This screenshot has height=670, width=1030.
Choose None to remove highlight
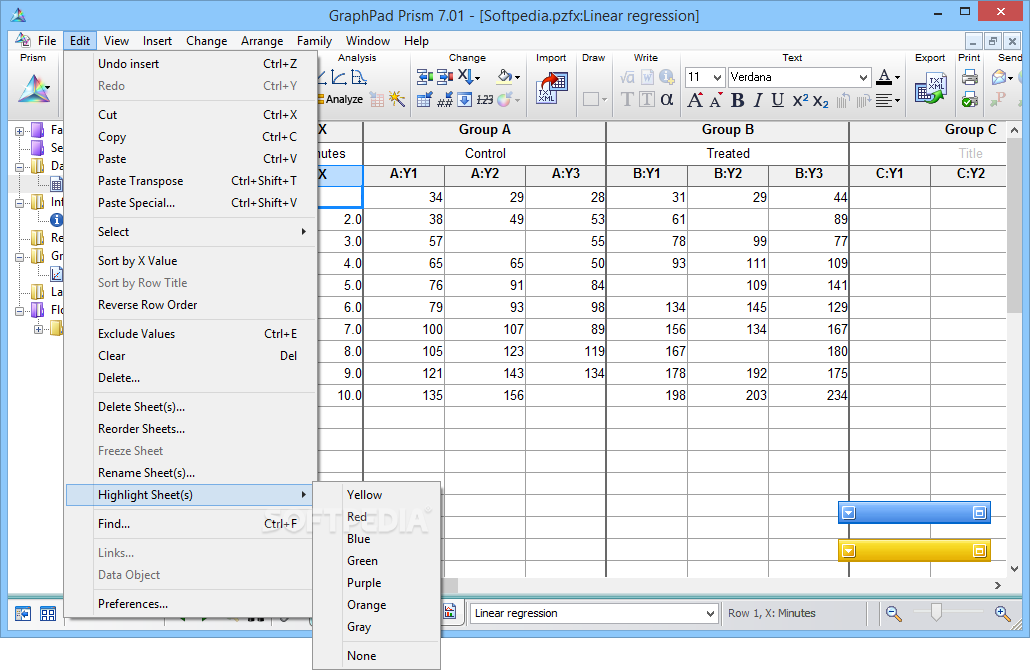376,656
